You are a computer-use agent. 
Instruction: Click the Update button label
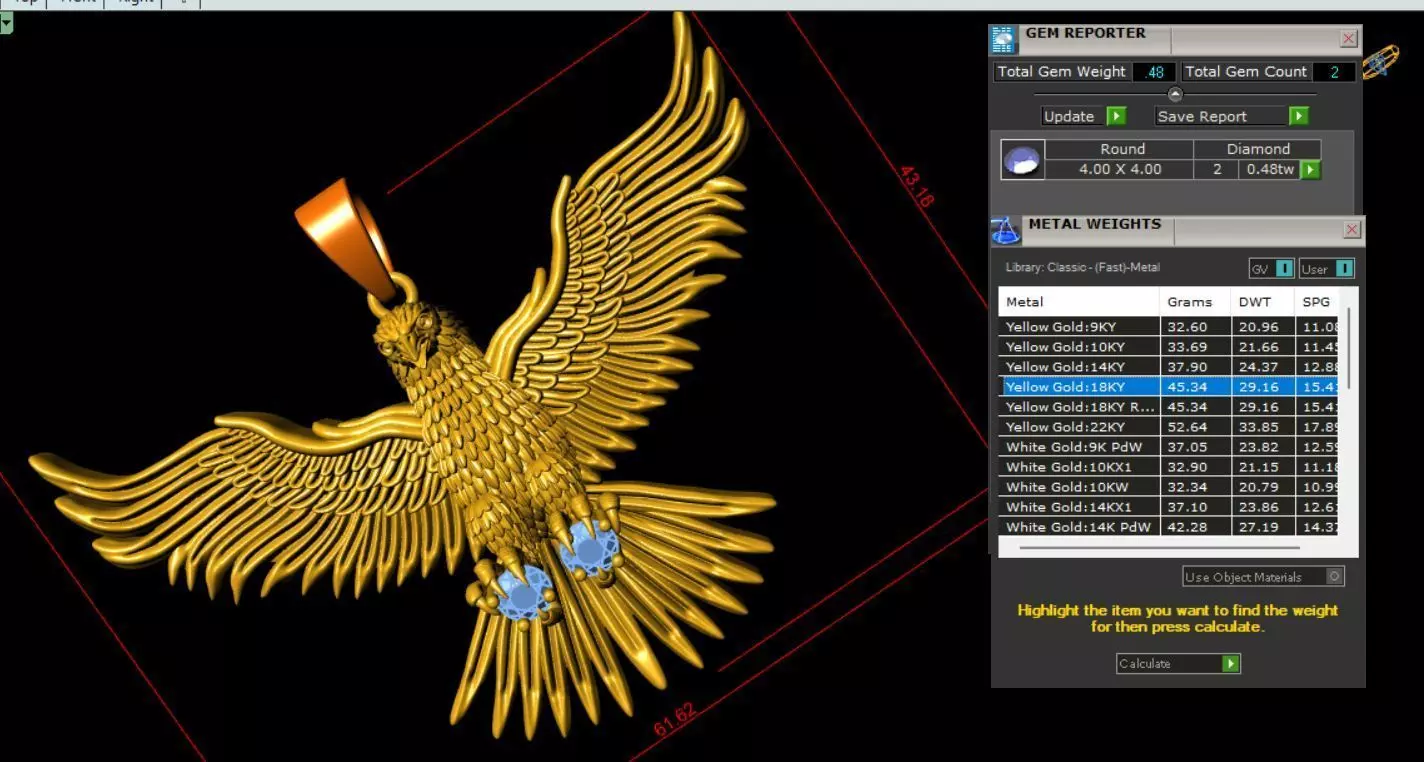point(1069,116)
